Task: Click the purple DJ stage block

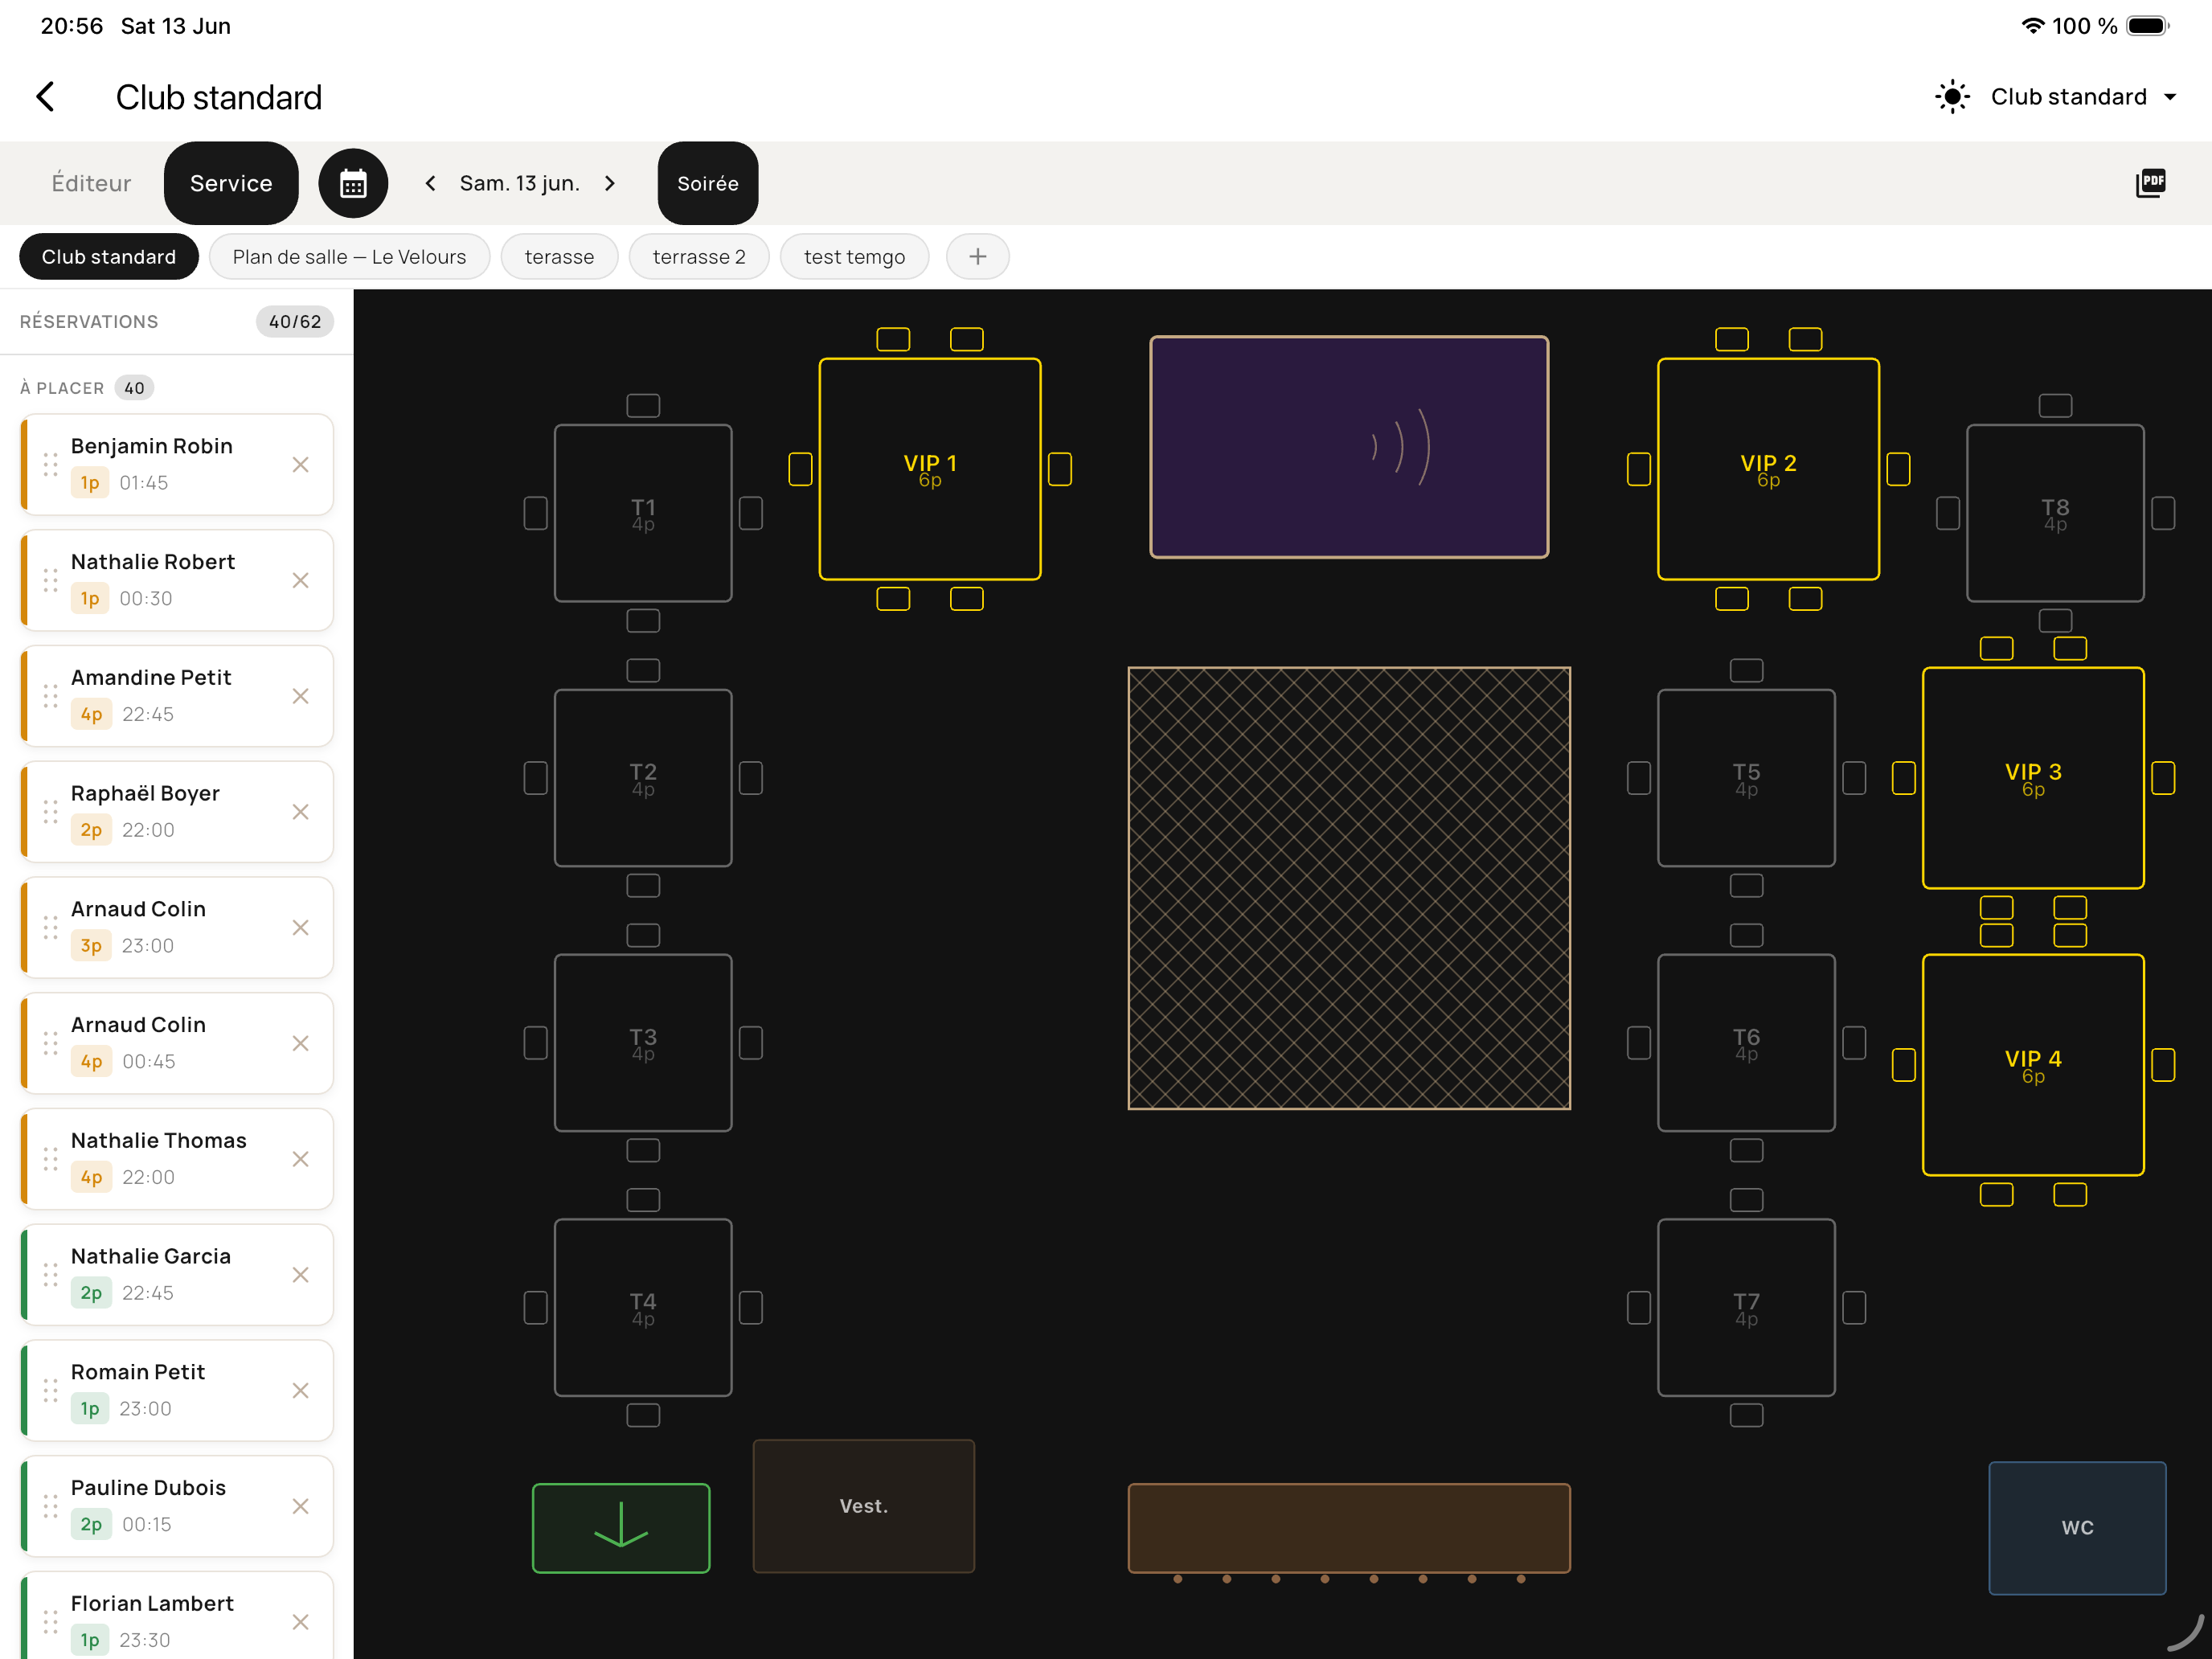Action: coord(1349,447)
